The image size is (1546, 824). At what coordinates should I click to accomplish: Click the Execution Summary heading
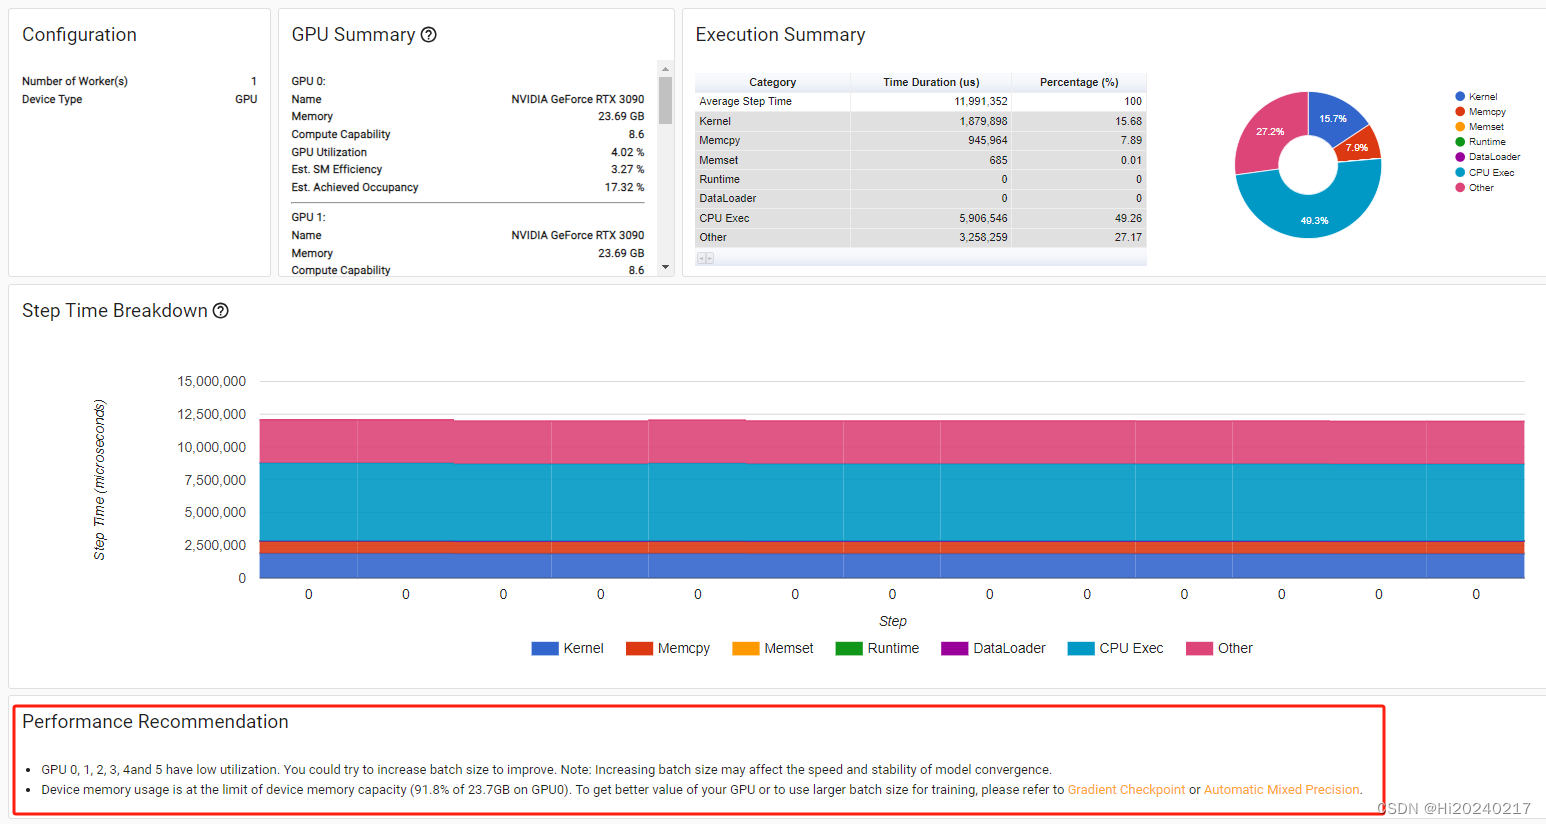780,35
